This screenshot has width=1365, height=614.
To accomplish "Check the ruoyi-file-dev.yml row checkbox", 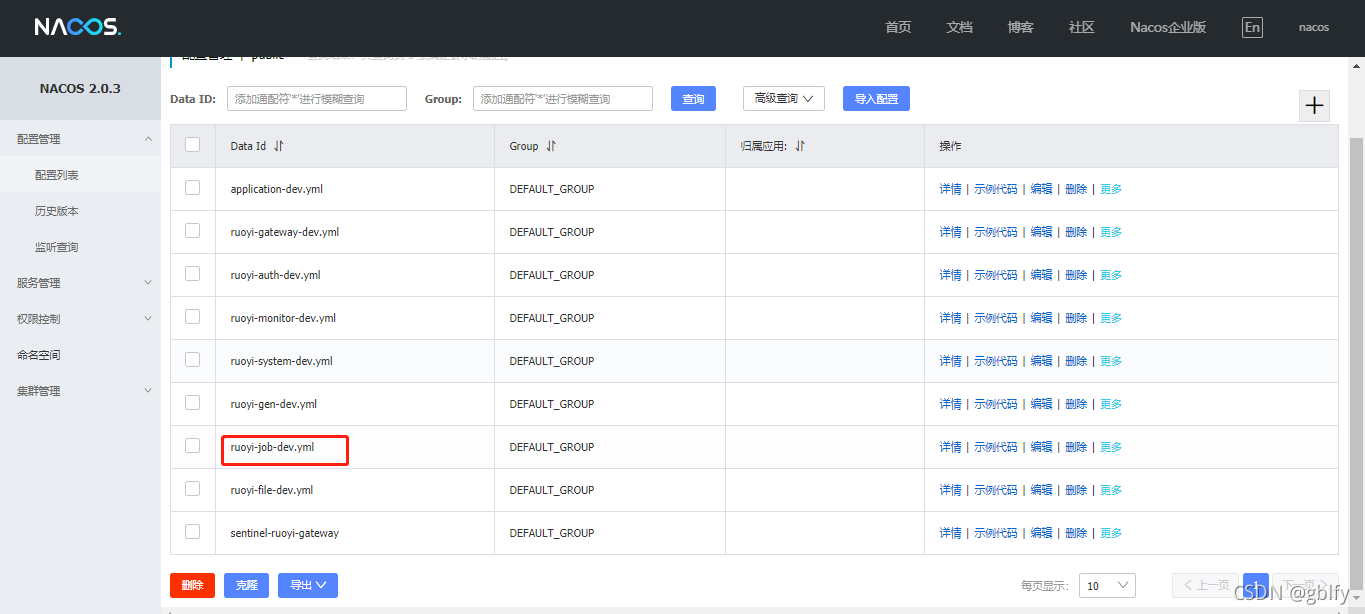I will click(x=193, y=489).
